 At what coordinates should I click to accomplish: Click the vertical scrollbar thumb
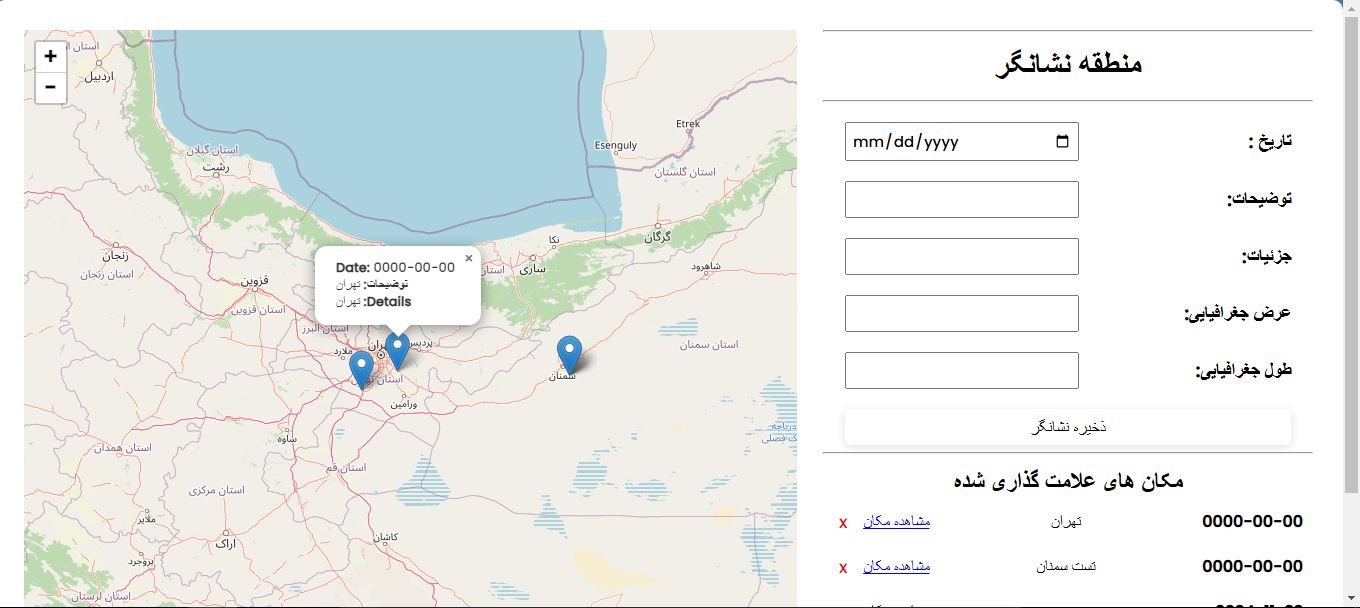tap(1351, 250)
